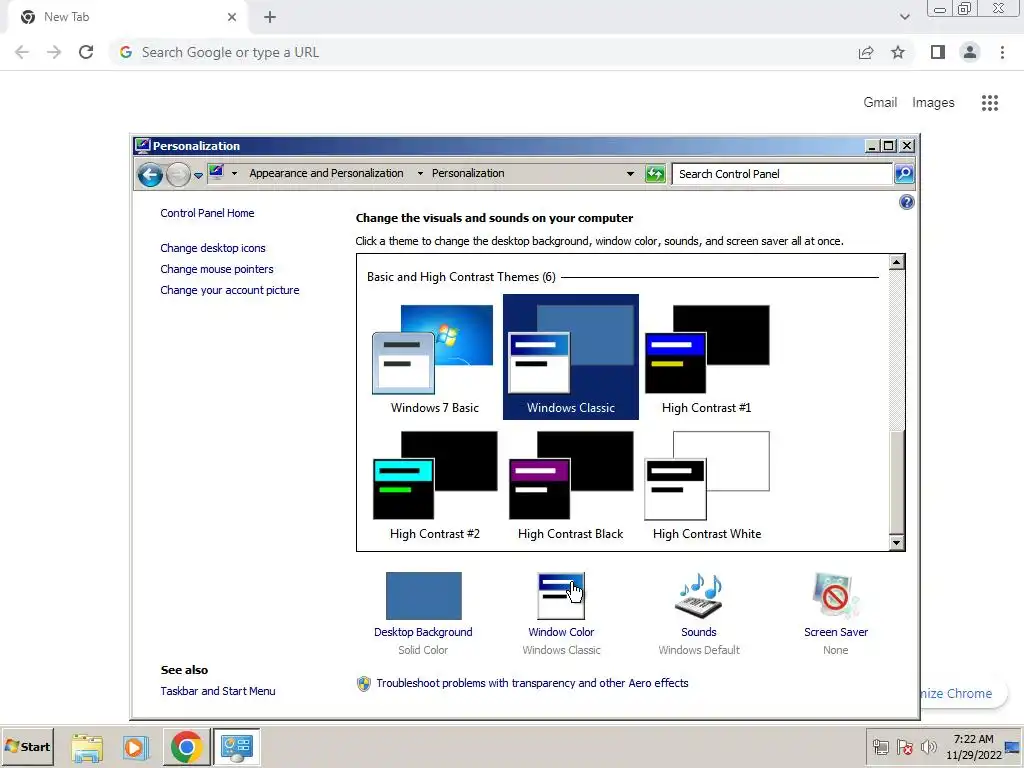
Task: Click the volume speaker tray icon
Action: pos(928,747)
